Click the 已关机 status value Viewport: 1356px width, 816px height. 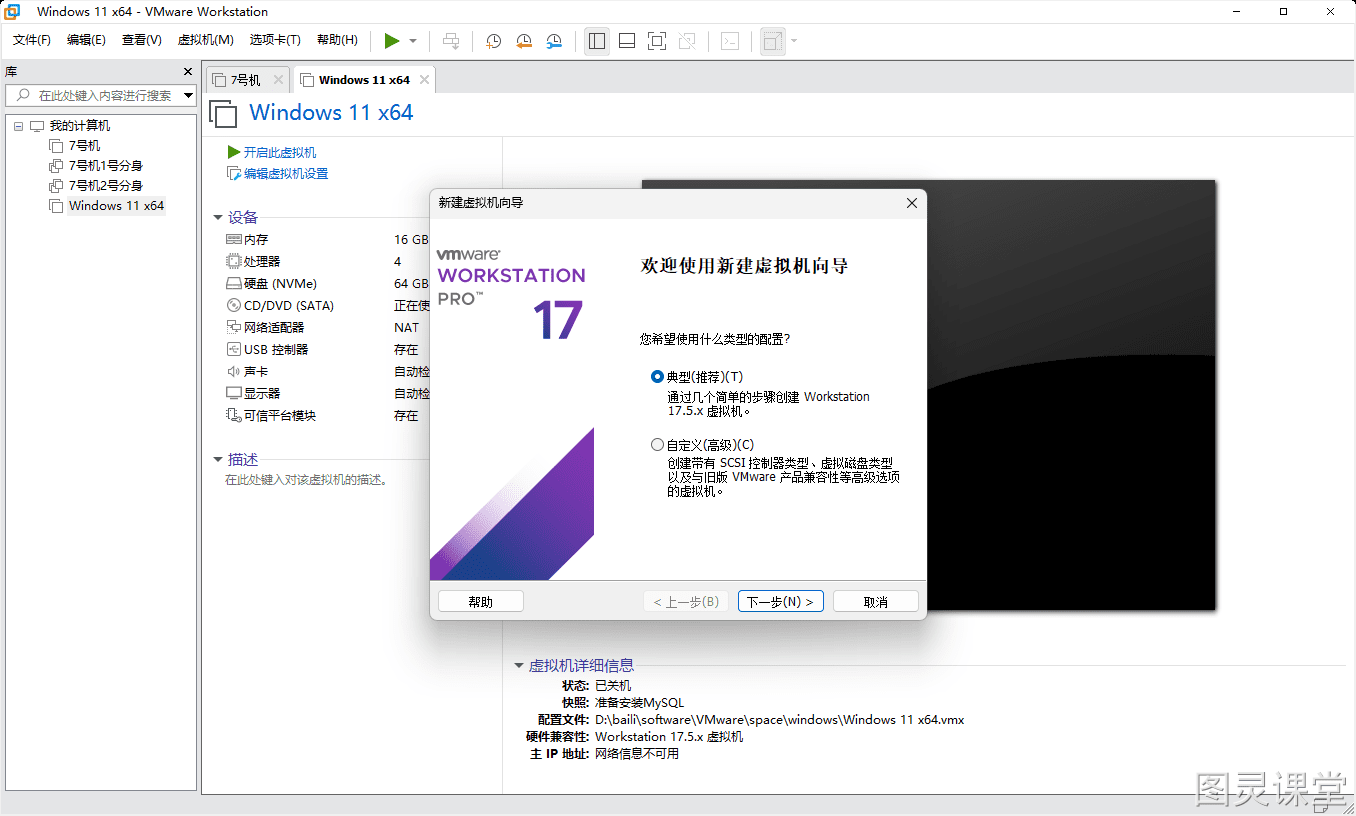613,686
